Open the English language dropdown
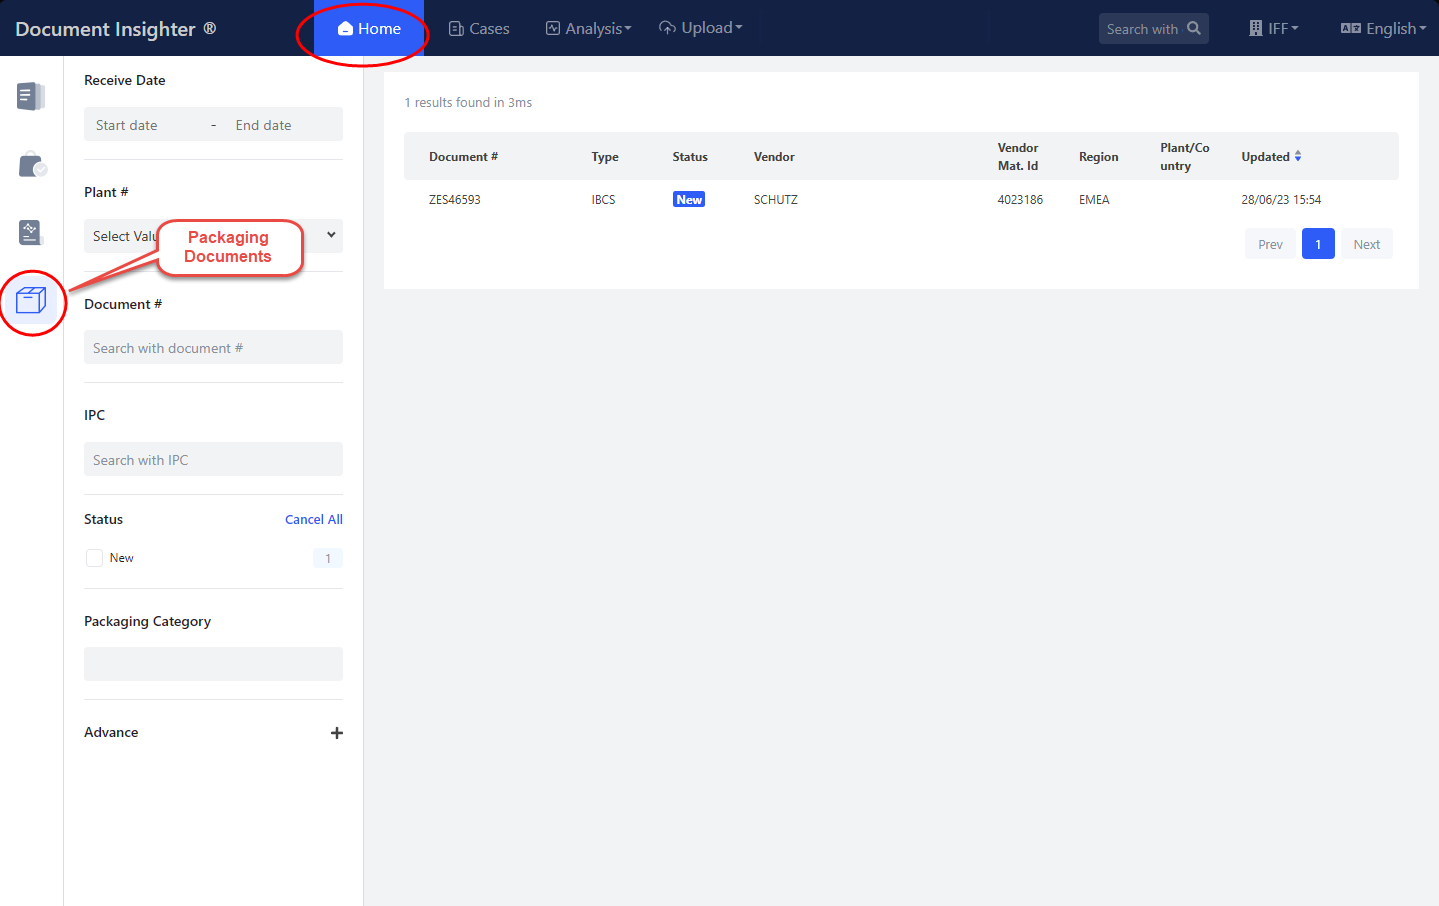The image size is (1439, 906). (1383, 29)
